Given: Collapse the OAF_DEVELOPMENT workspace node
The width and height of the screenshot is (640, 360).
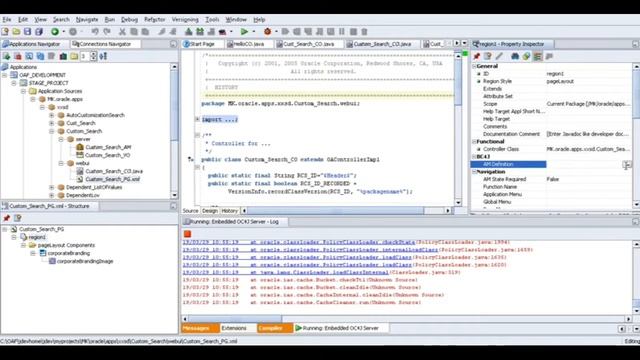Looking at the screenshot, I should (4, 75).
